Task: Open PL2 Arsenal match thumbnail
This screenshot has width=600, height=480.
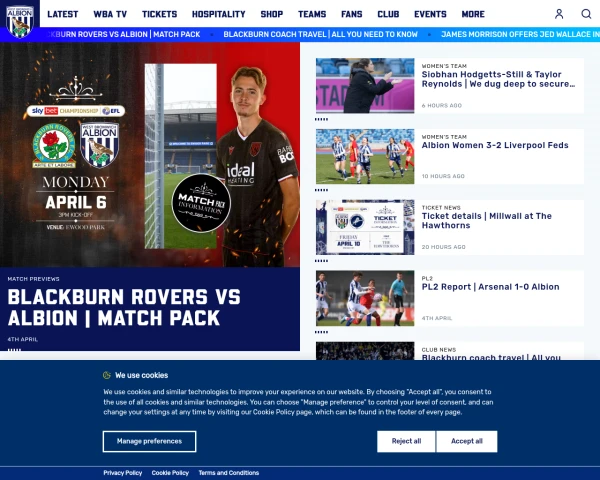Action: [x=365, y=298]
